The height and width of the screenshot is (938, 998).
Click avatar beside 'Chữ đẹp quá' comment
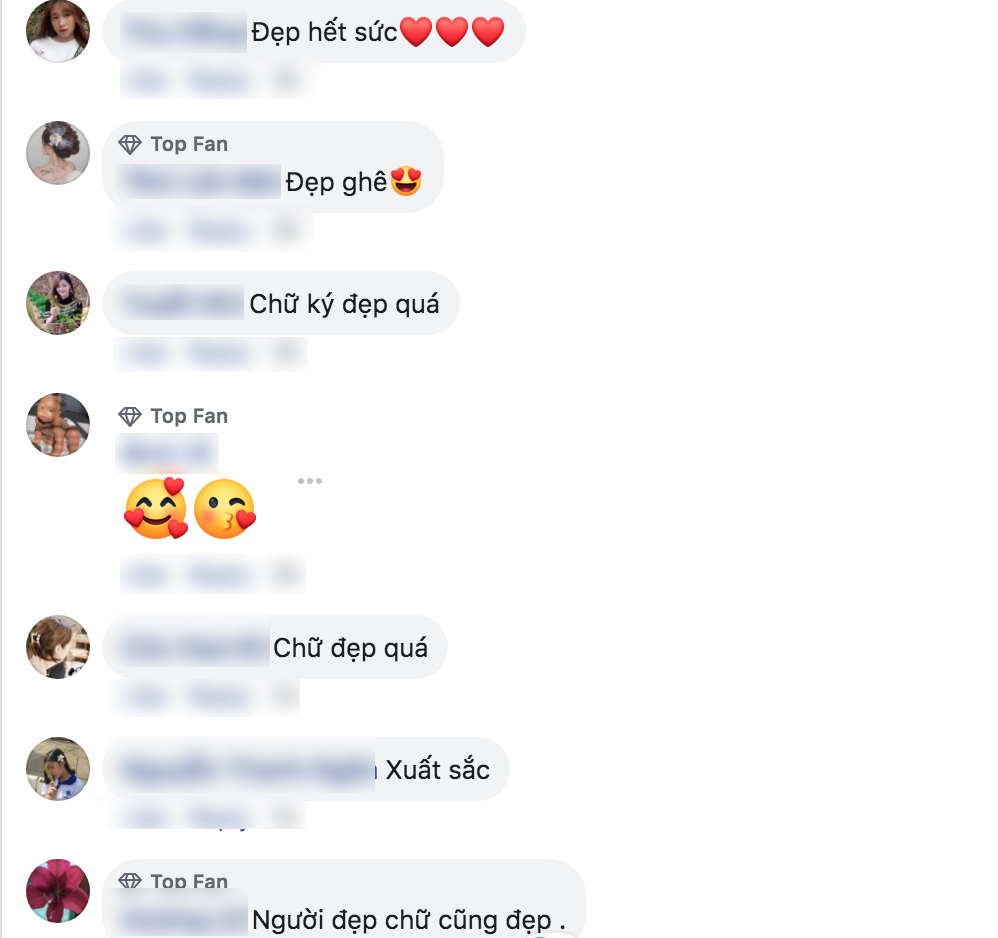click(58, 647)
